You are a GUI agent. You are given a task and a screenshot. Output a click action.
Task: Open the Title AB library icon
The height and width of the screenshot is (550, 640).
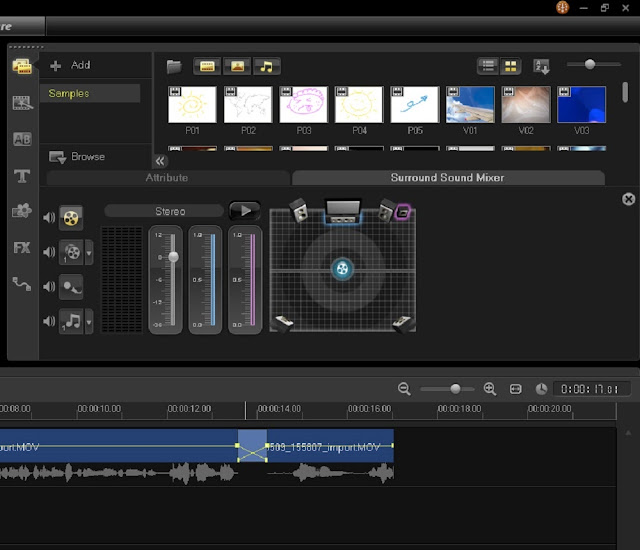(22, 139)
